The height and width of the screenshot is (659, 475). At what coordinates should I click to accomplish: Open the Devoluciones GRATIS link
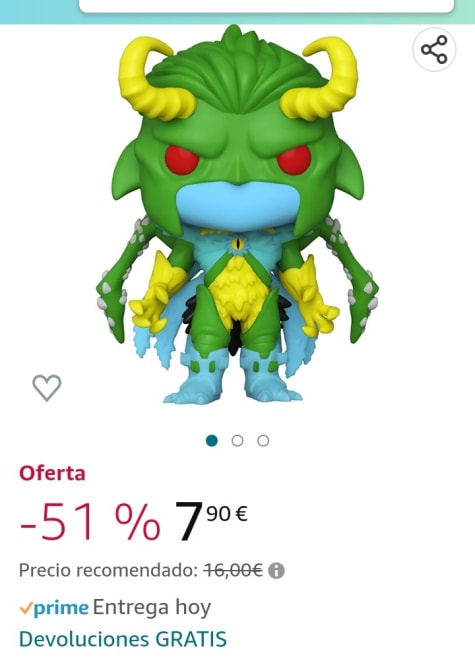pos(123,639)
